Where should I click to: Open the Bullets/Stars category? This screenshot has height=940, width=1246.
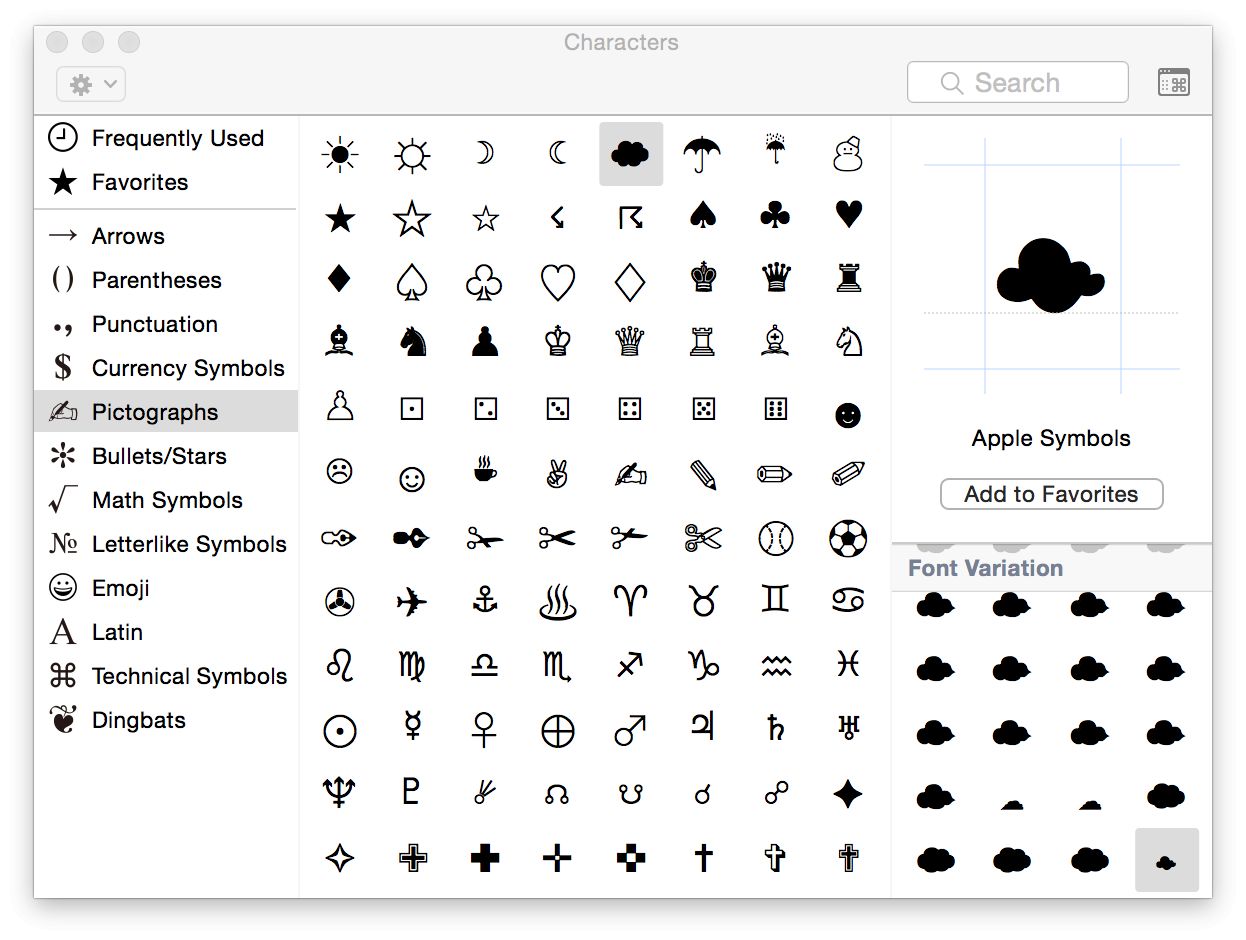[x=166, y=456]
